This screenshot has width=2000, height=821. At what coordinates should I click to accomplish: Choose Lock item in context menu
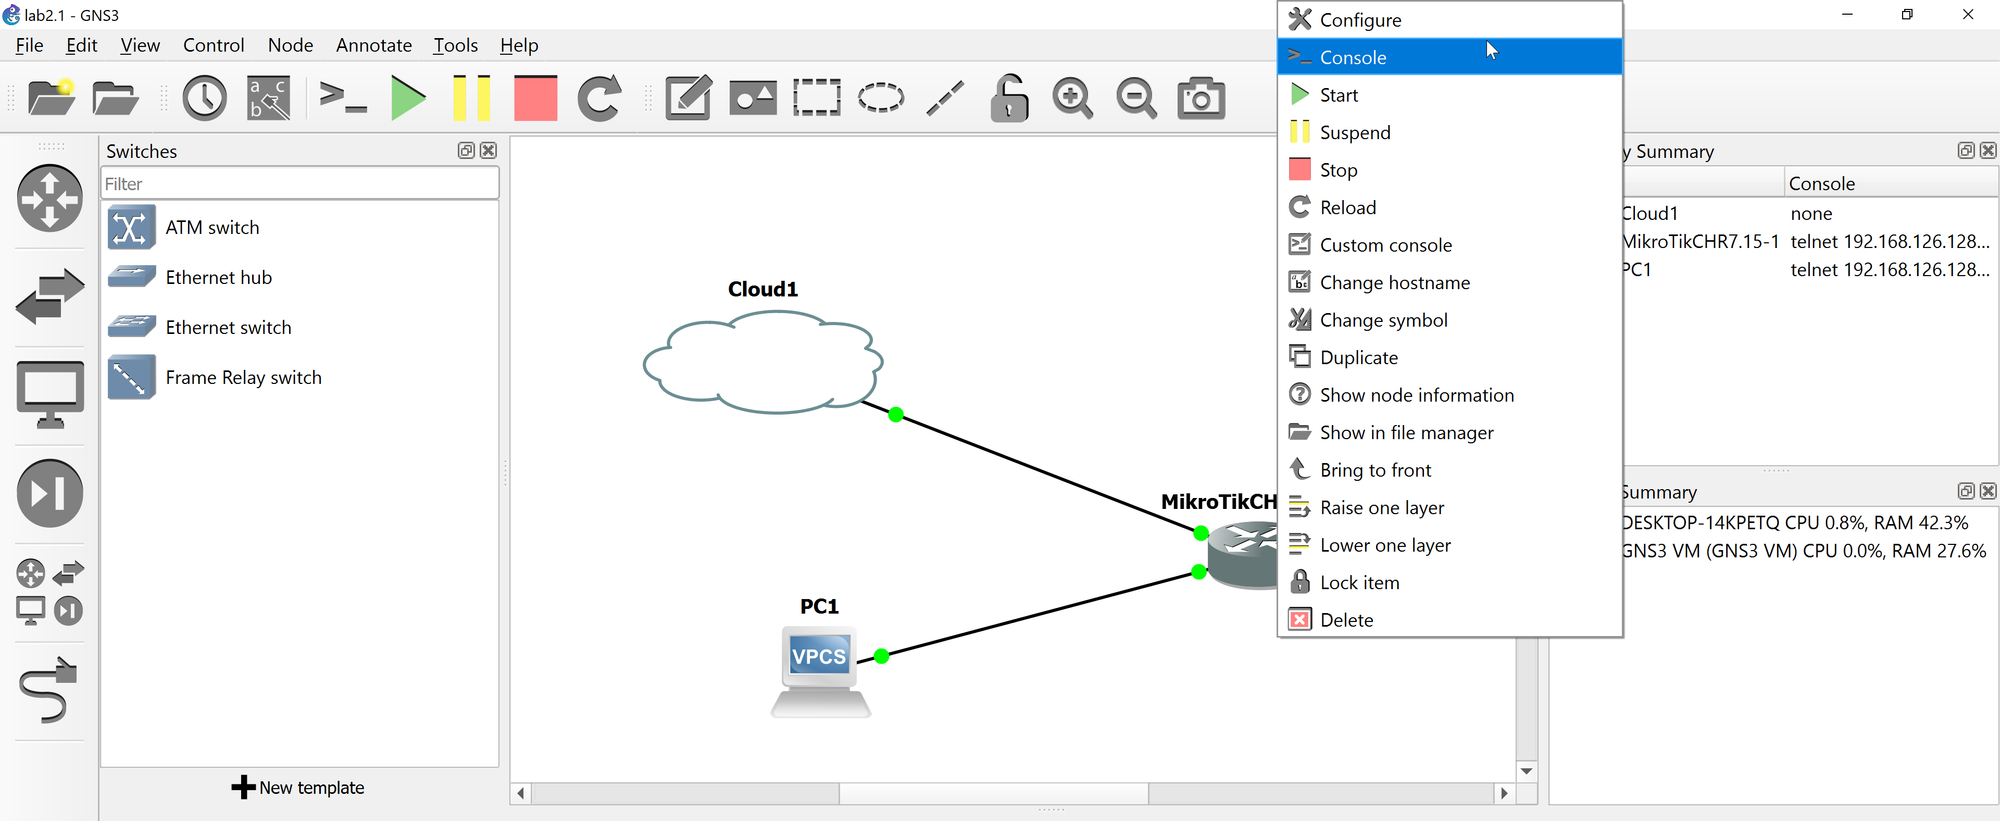tap(1450, 582)
